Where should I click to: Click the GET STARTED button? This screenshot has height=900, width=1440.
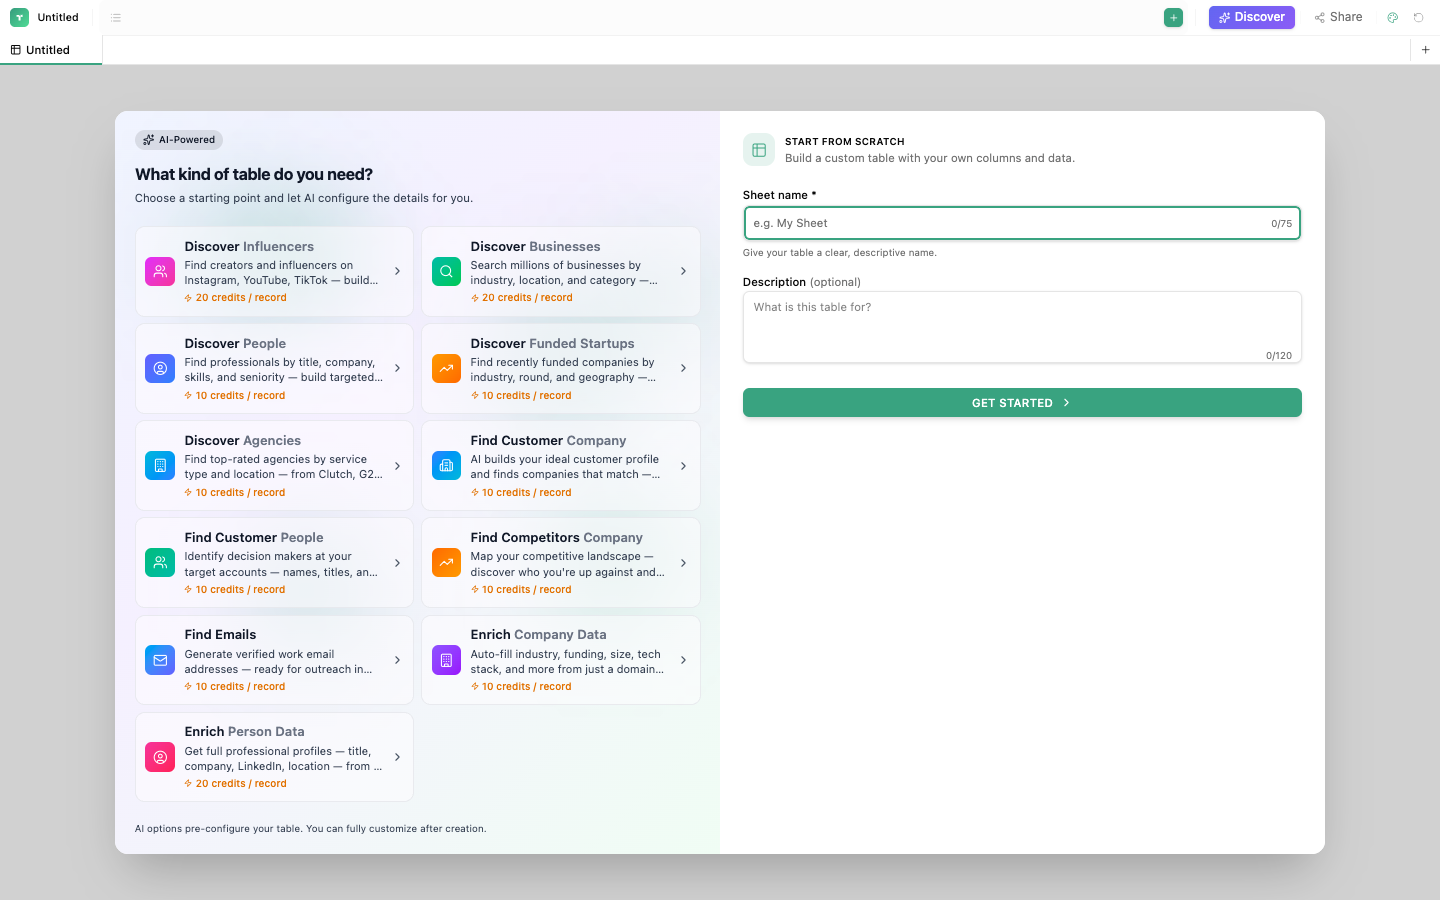pyautogui.click(x=1022, y=402)
